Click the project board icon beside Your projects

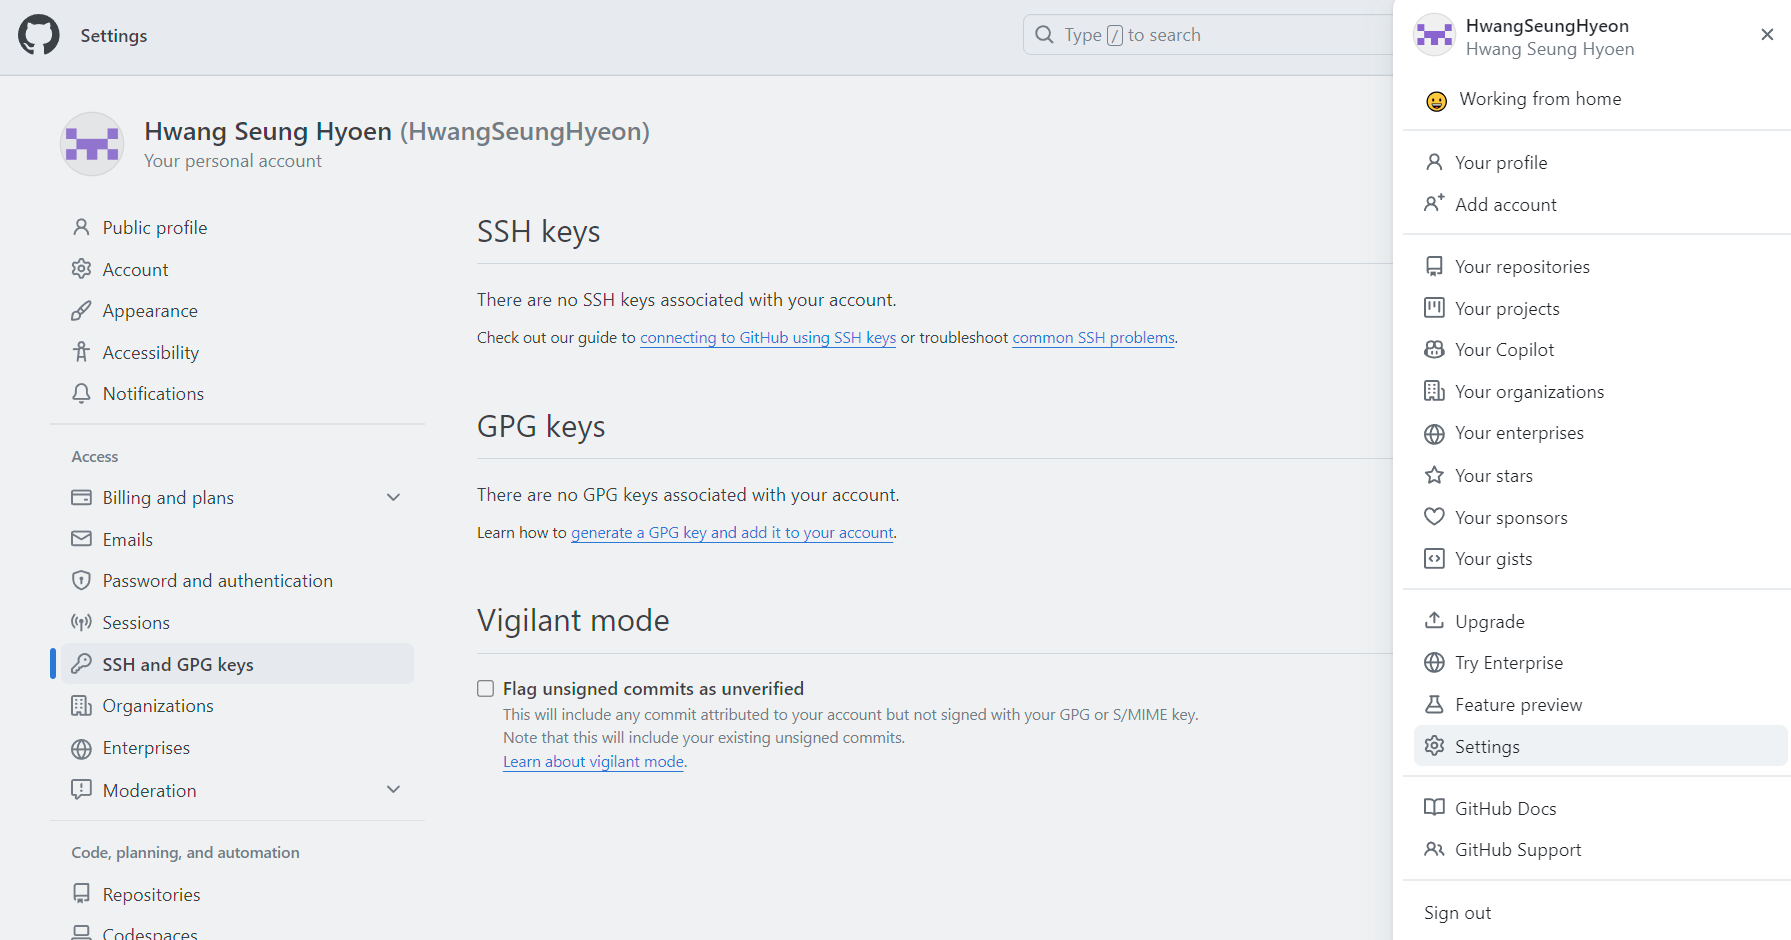(1434, 308)
